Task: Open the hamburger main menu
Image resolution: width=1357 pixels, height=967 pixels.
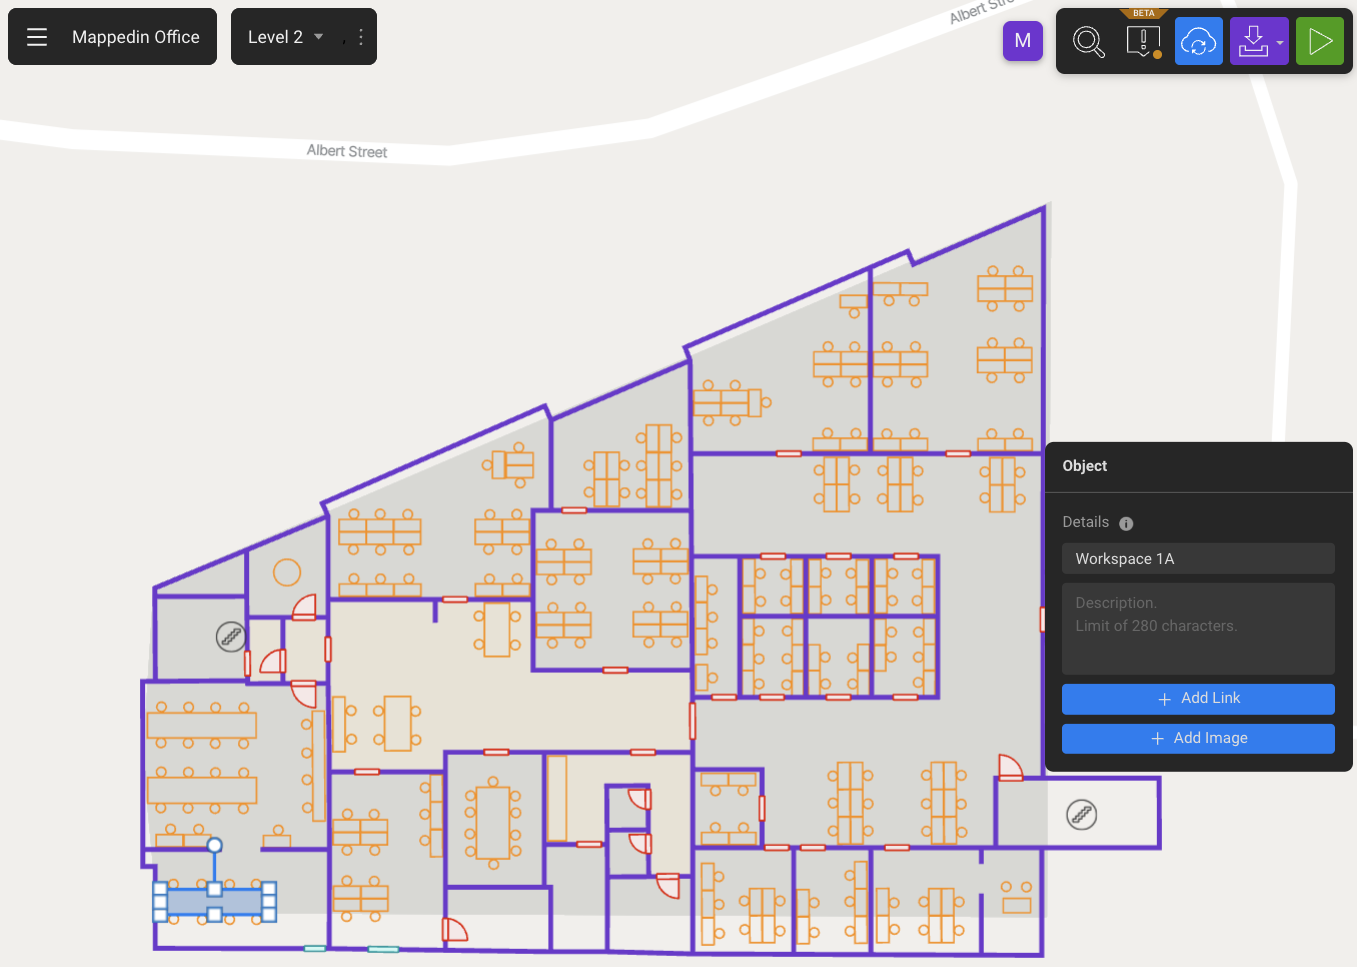Action: point(37,37)
